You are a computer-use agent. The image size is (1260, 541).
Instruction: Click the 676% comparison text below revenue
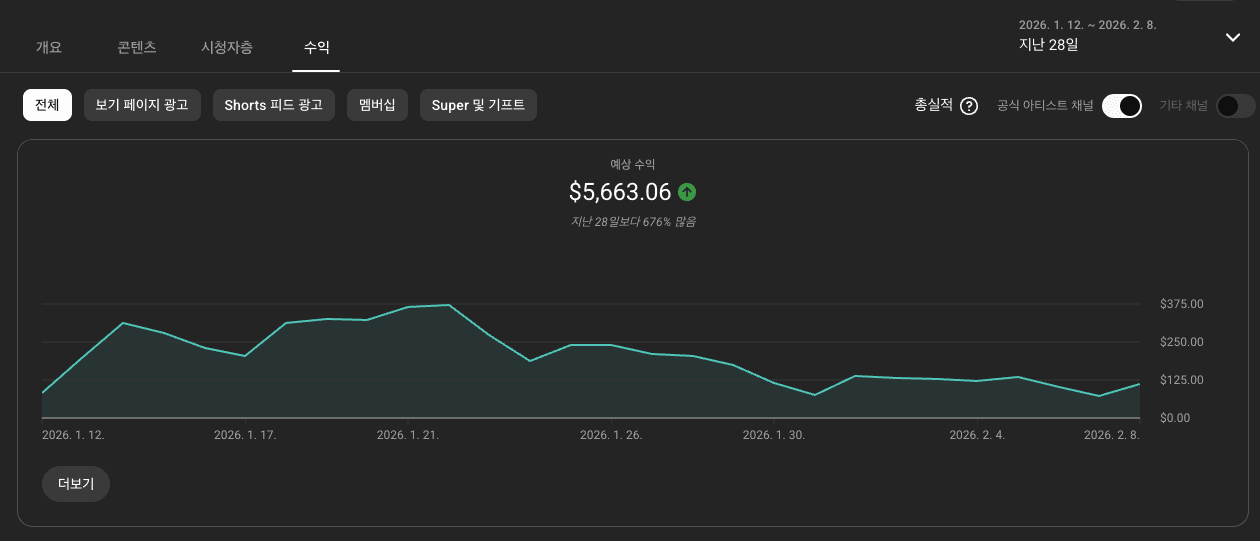(632, 221)
